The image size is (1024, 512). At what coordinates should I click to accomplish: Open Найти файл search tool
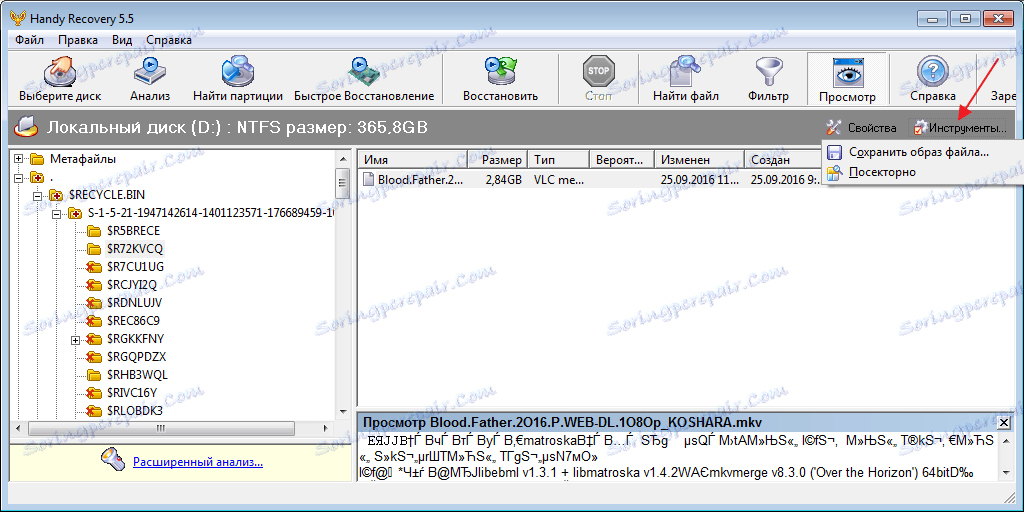click(686, 80)
